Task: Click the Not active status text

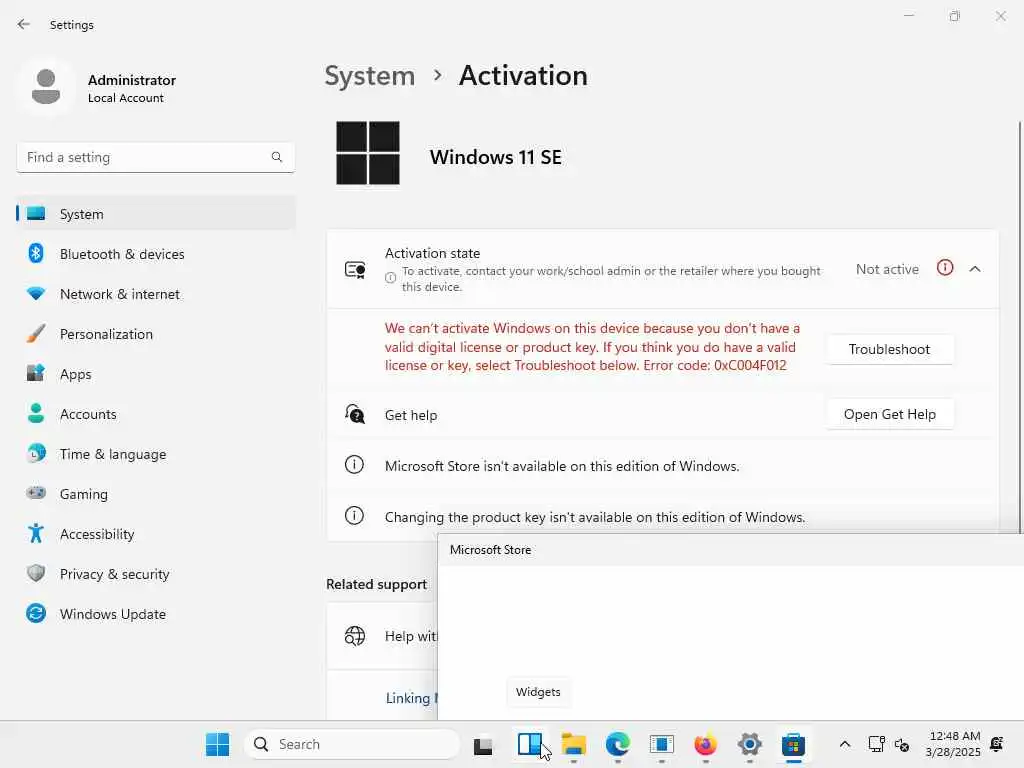Action: point(887,269)
